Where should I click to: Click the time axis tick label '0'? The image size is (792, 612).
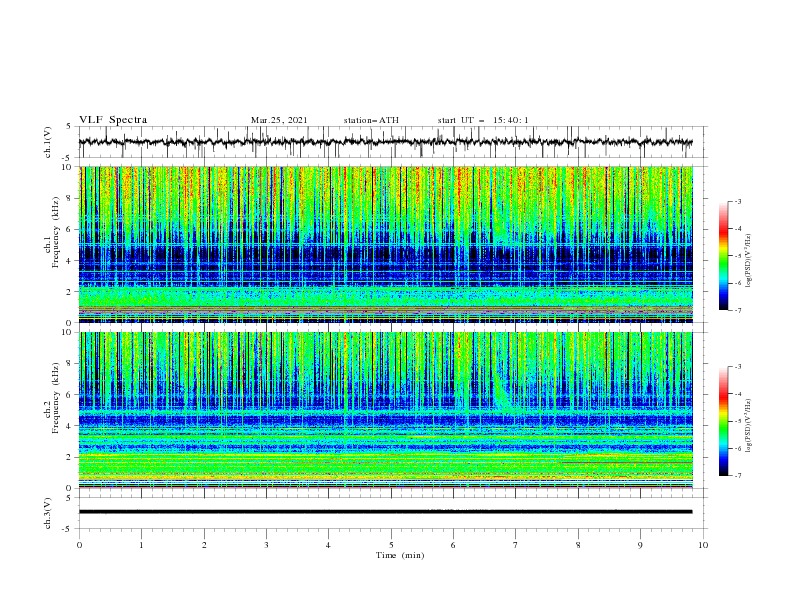(79, 545)
